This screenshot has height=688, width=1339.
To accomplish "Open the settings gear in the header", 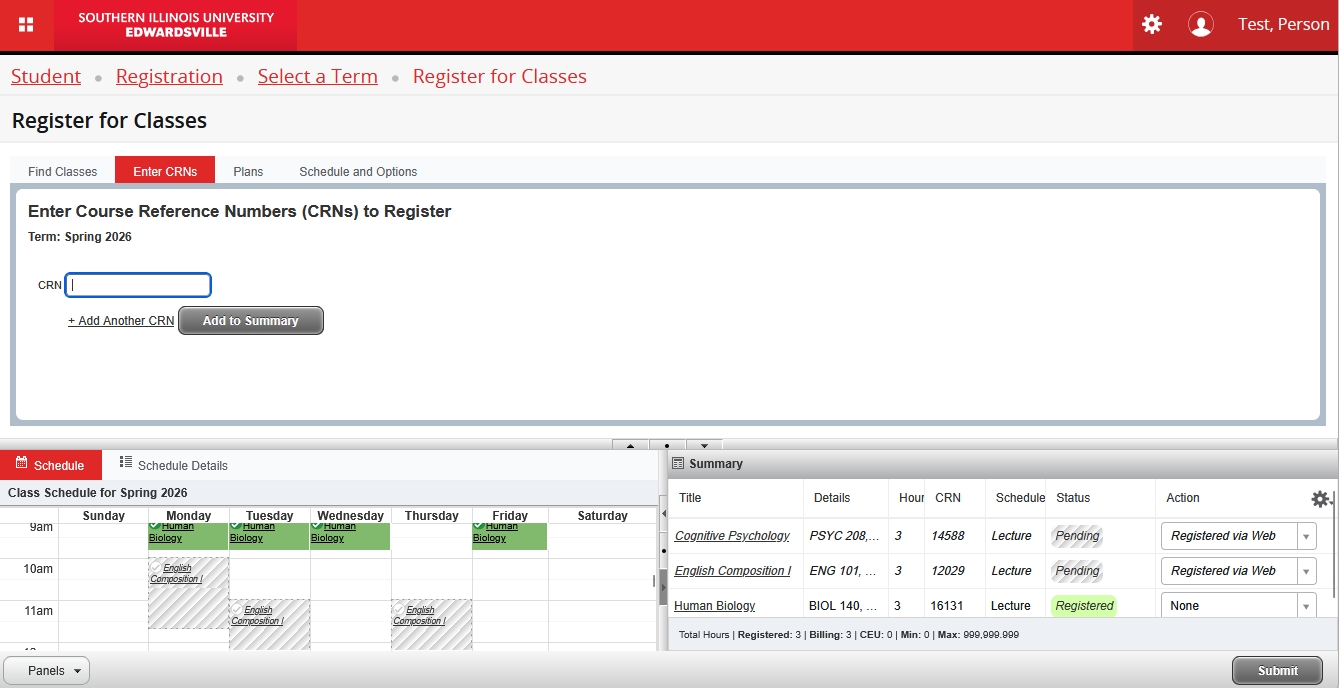I will pos(1152,24).
